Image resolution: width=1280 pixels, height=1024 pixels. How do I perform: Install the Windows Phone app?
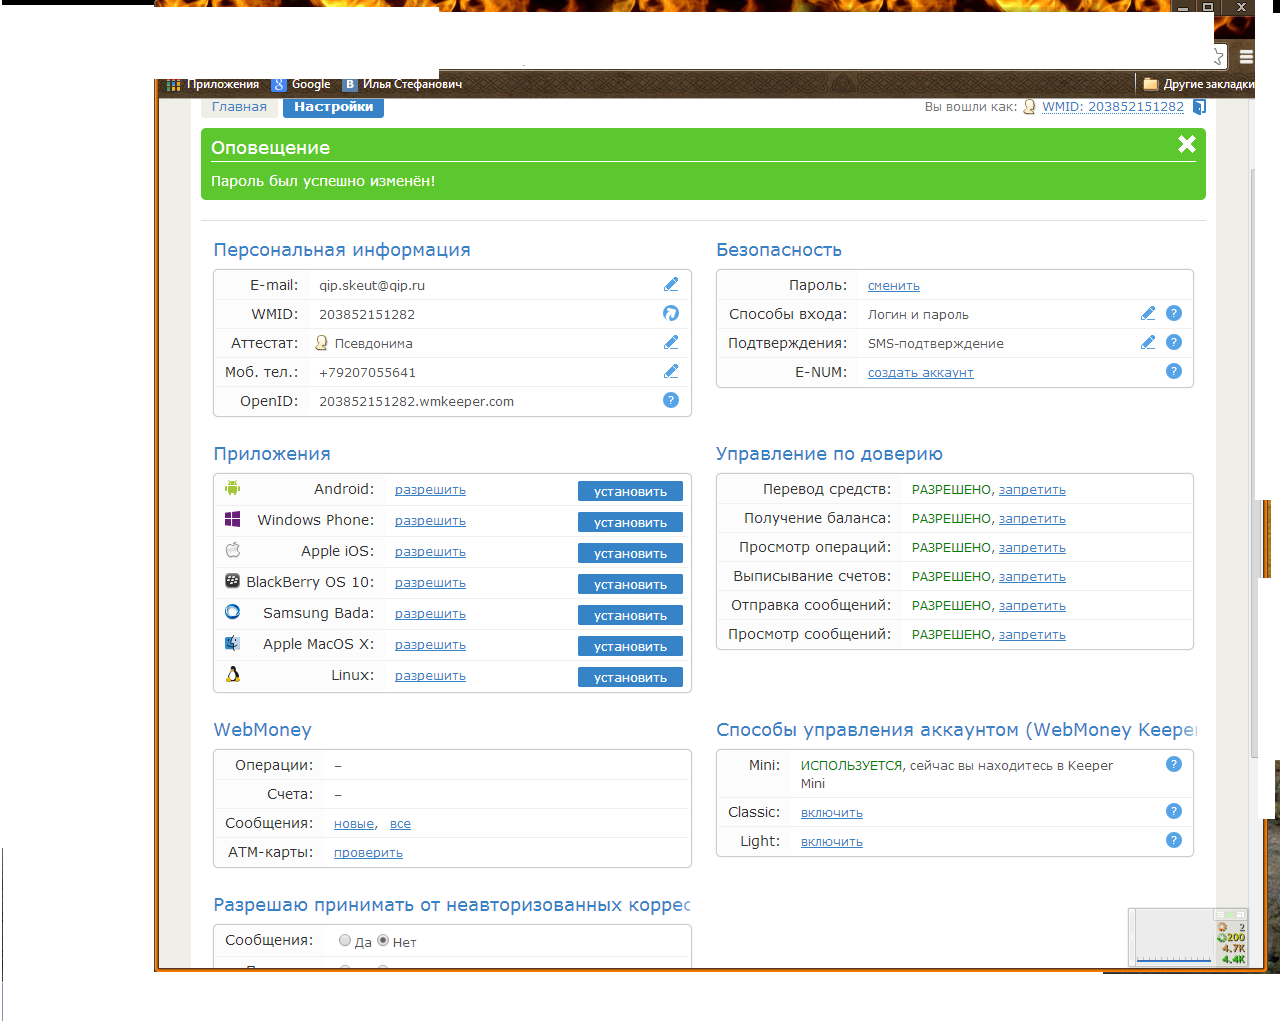click(x=630, y=522)
